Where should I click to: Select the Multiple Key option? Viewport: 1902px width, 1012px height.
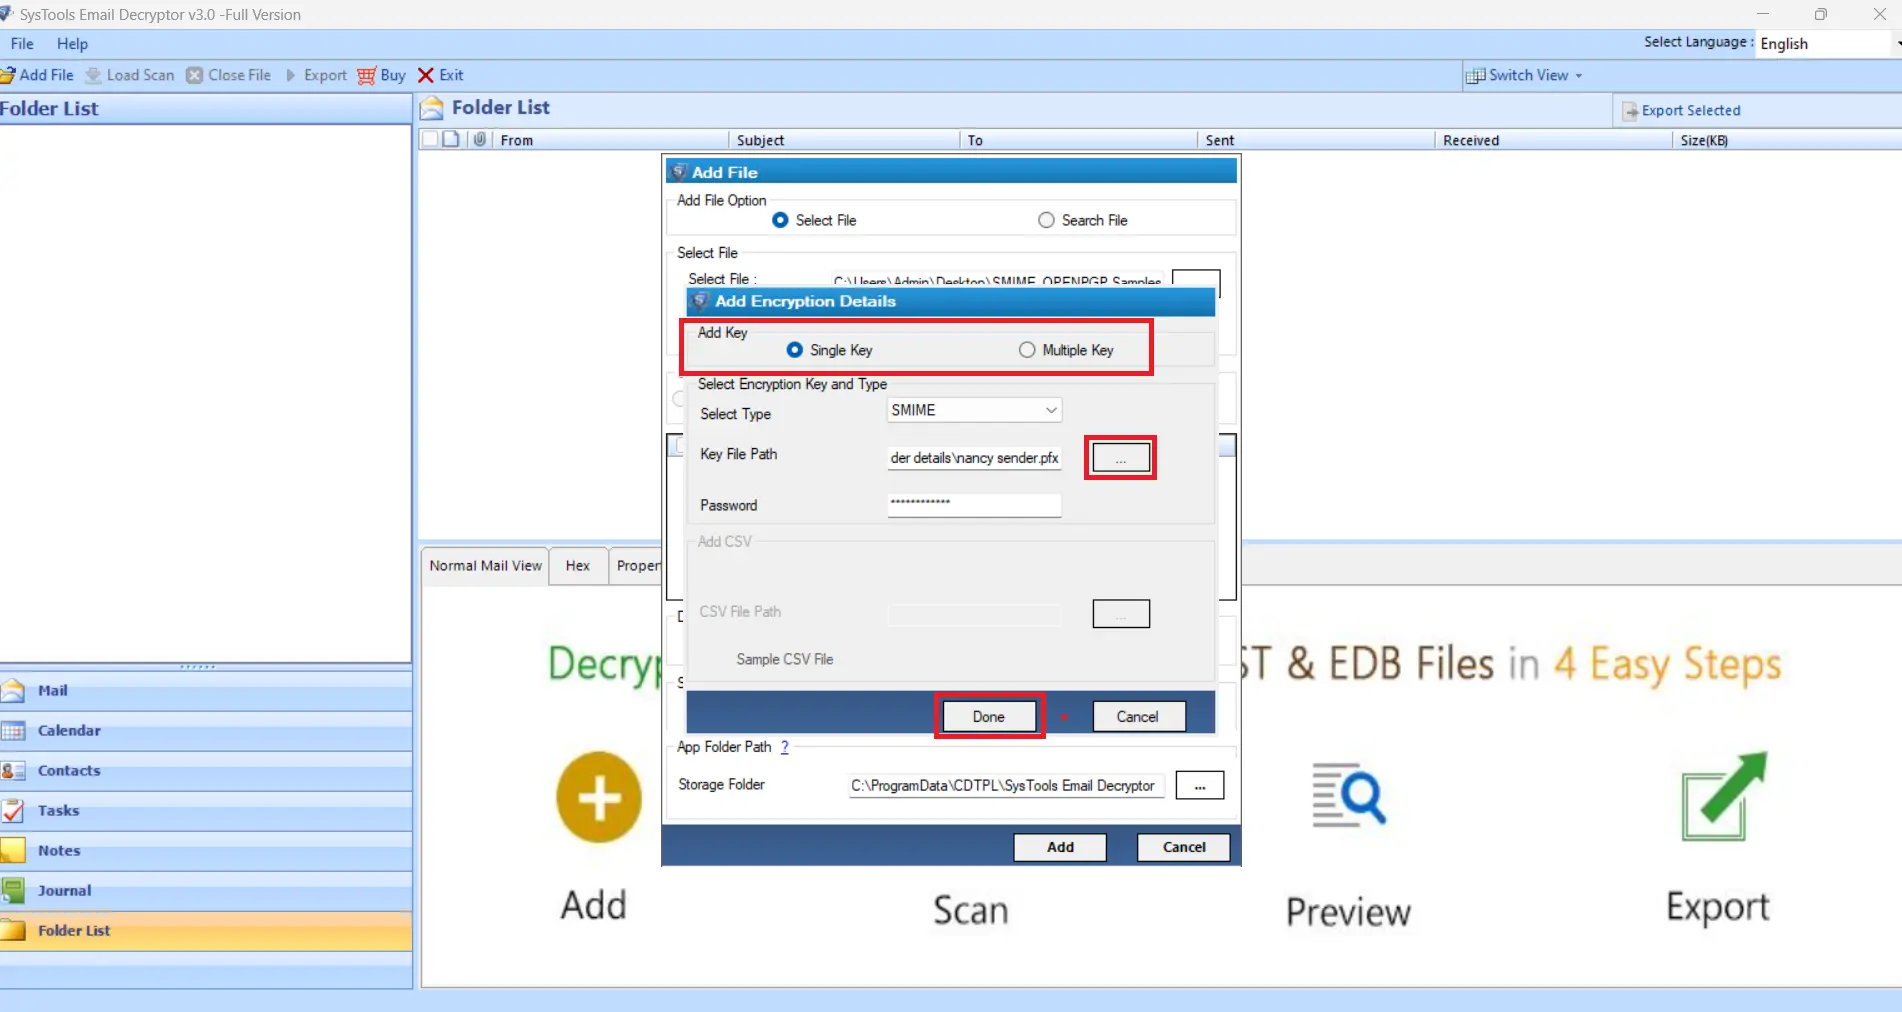[1026, 350]
